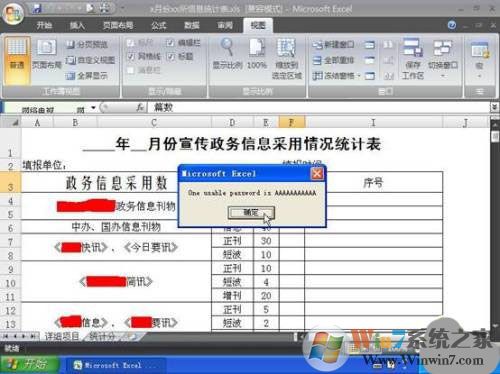
Task: Expand the Freeze Panes dropdown
Action: coord(337,76)
